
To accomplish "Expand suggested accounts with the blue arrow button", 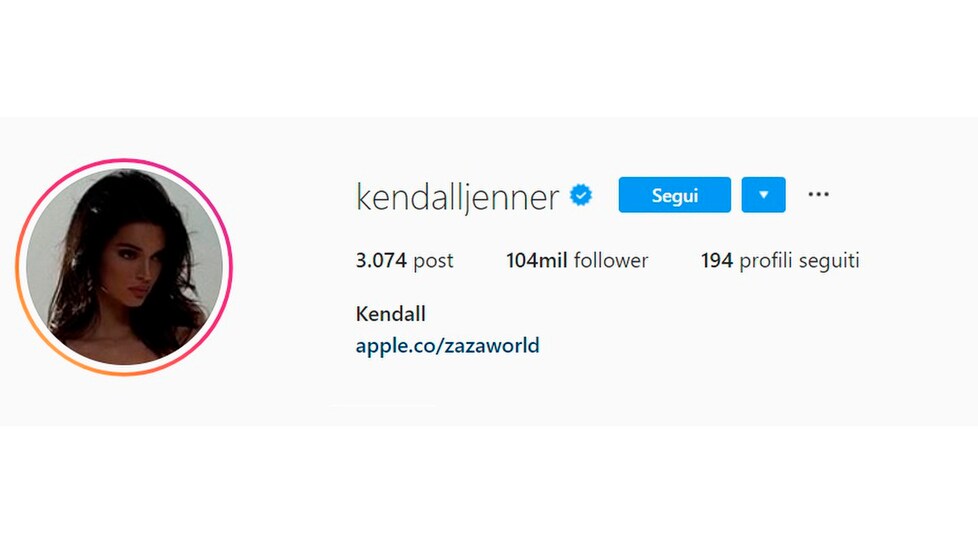I will point(763,195).
